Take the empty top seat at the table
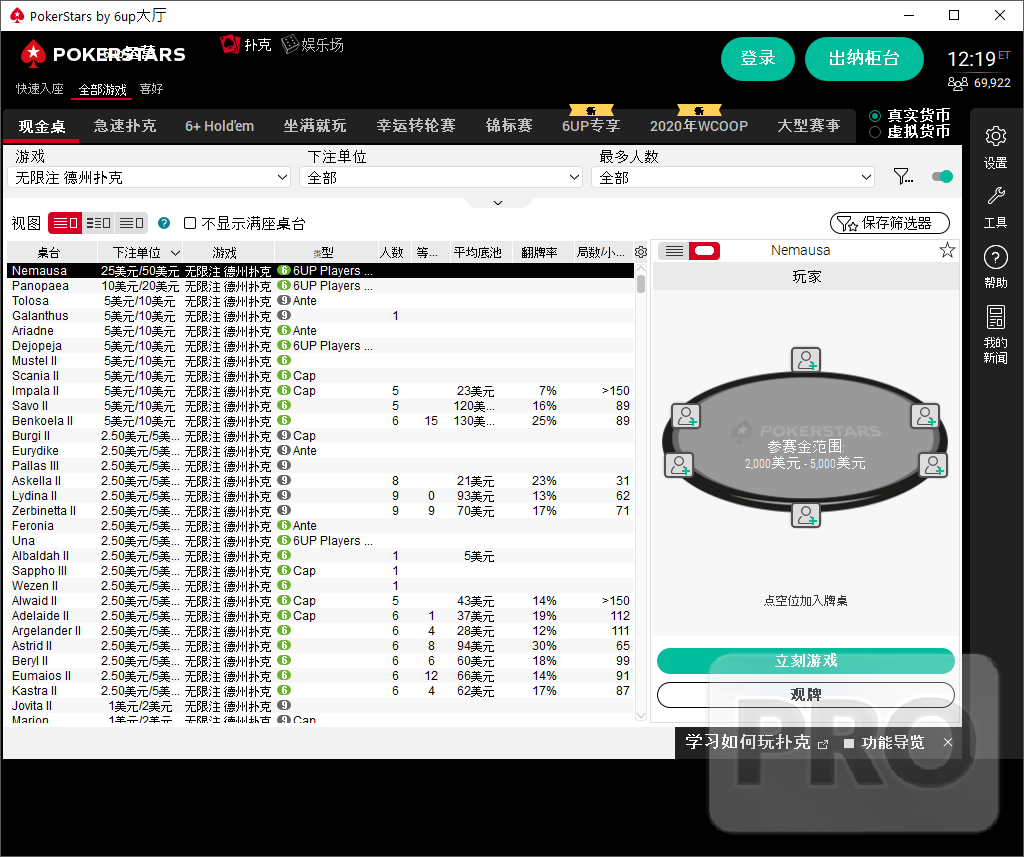The image size is (1024, 857). (806, 360)
